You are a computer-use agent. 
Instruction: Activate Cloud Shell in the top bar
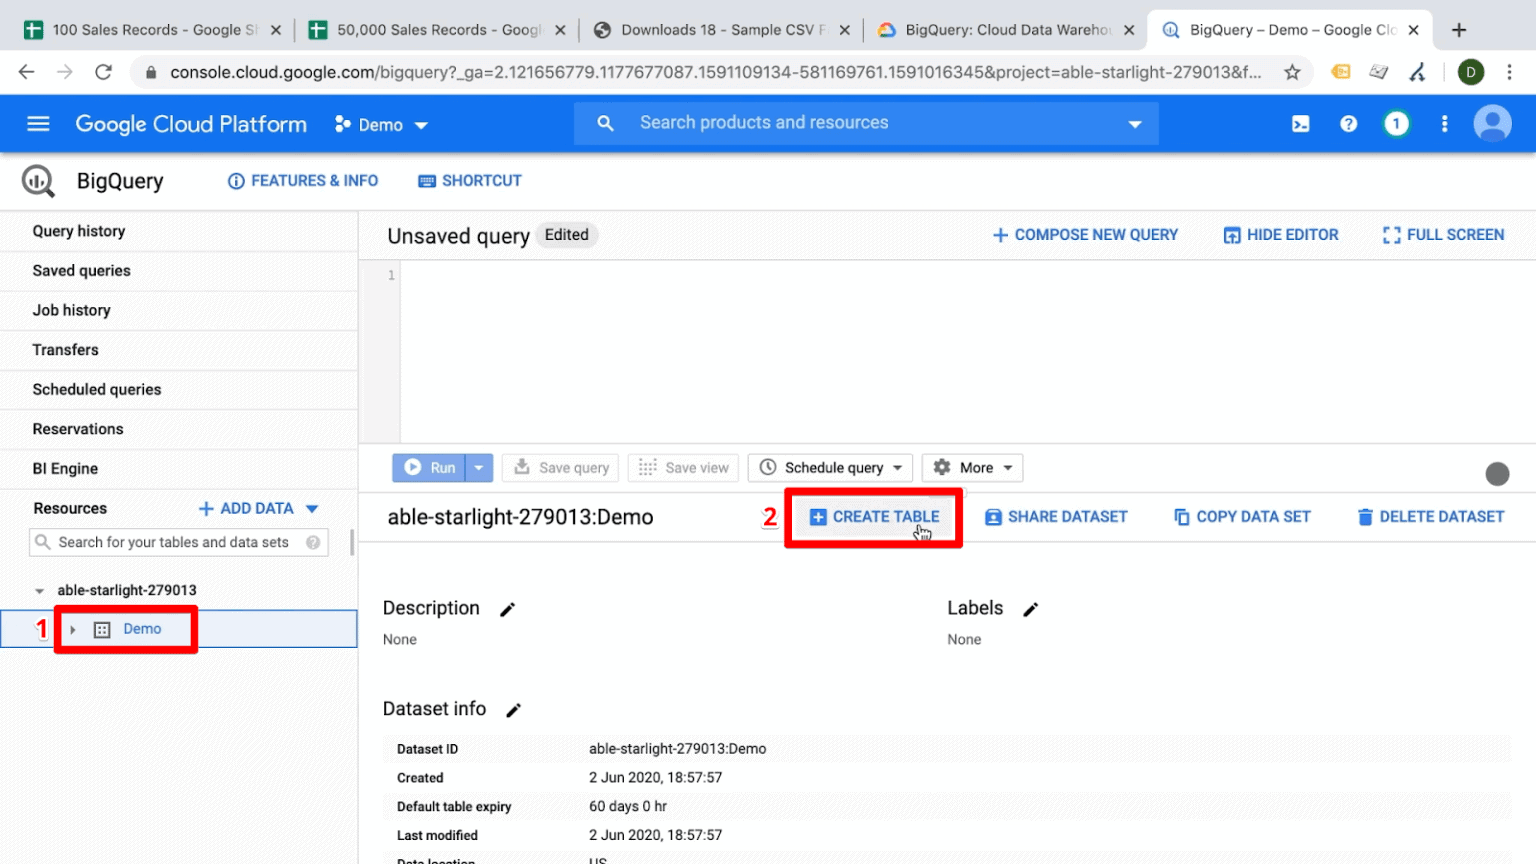(1301, 123)
